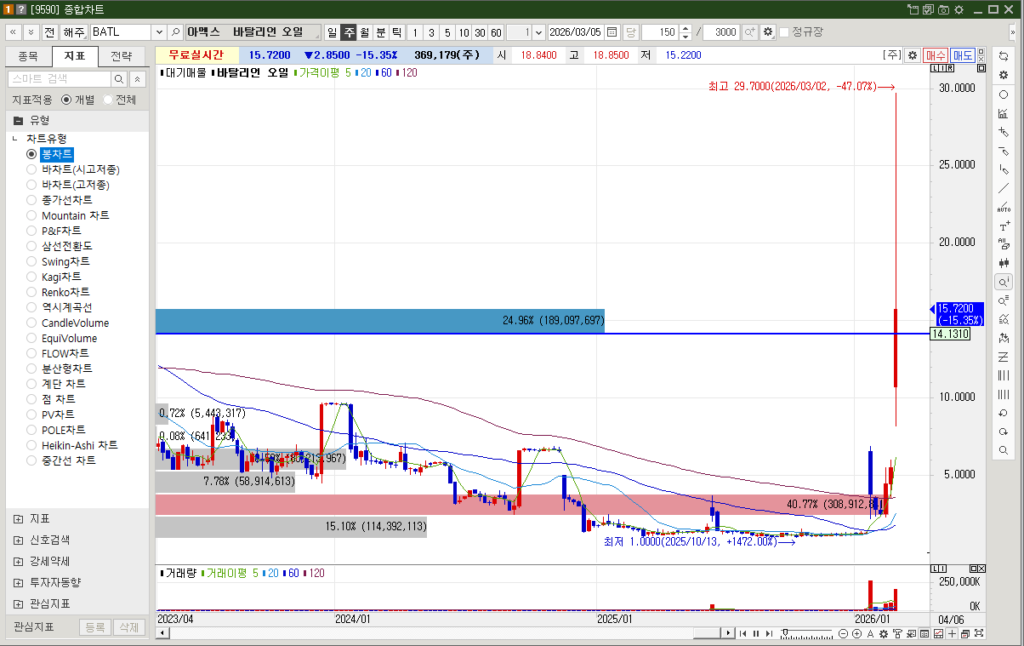Click the refresh icon atop right toolbar
The image size is (1024, 646).
pos(1003,56)
